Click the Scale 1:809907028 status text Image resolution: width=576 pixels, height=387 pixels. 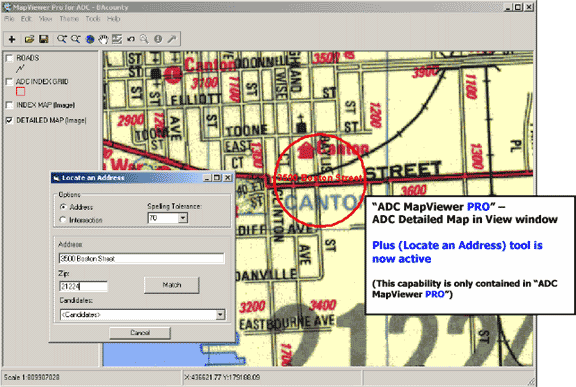coord(32,377)
